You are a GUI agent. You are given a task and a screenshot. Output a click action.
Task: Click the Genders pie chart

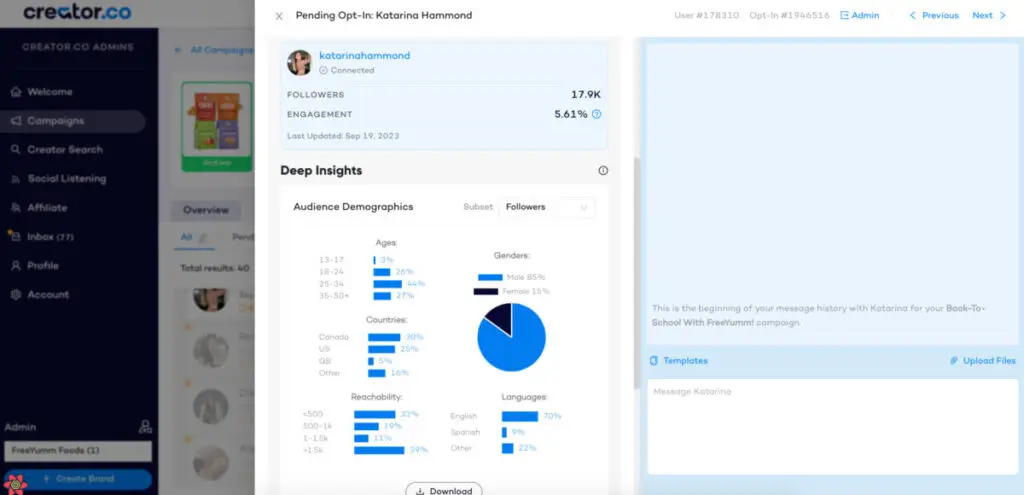511,337
